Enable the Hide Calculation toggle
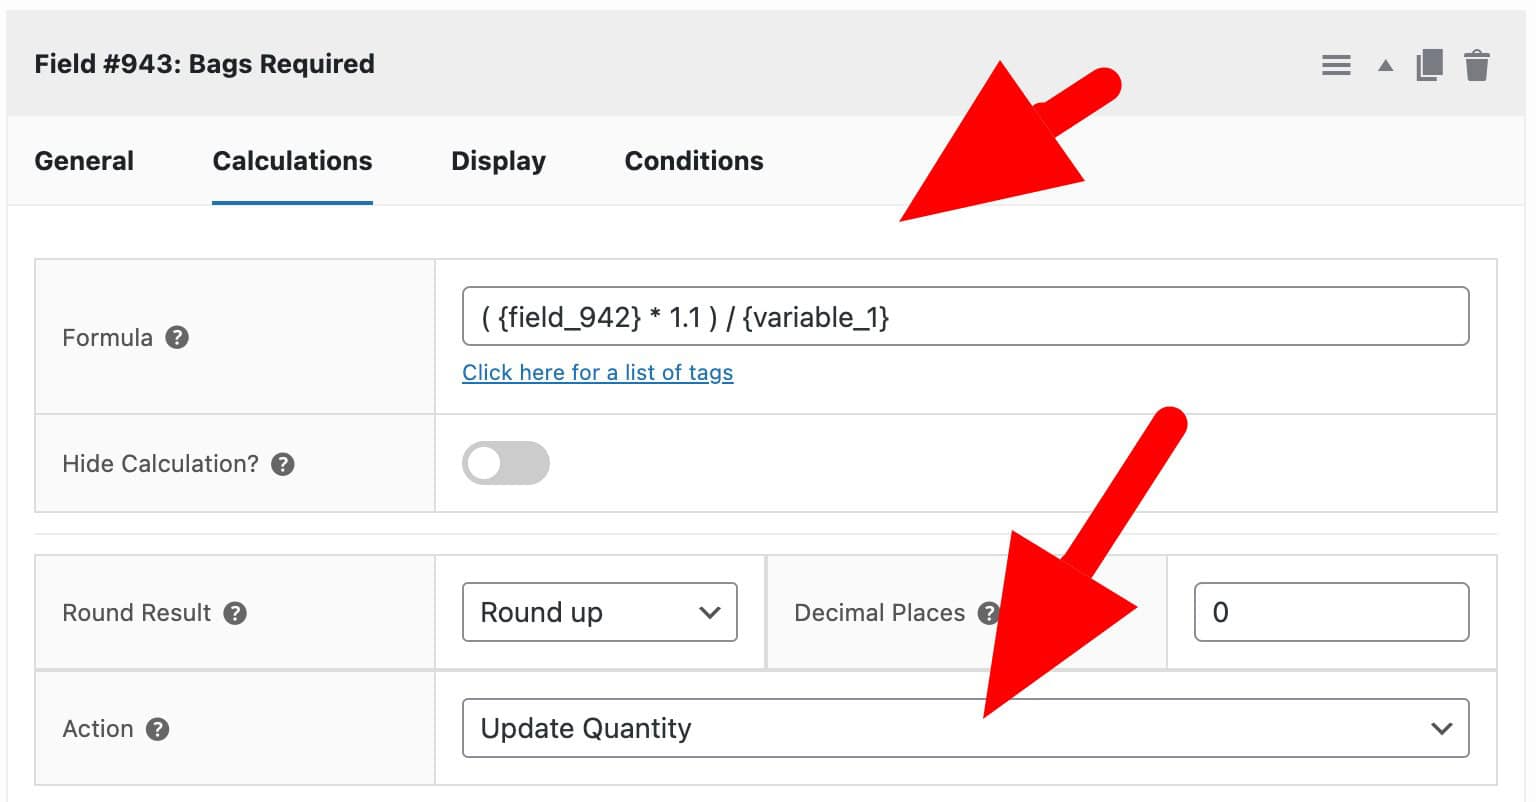The width and height of the screenshot is (1536, 802). (506, 463)
